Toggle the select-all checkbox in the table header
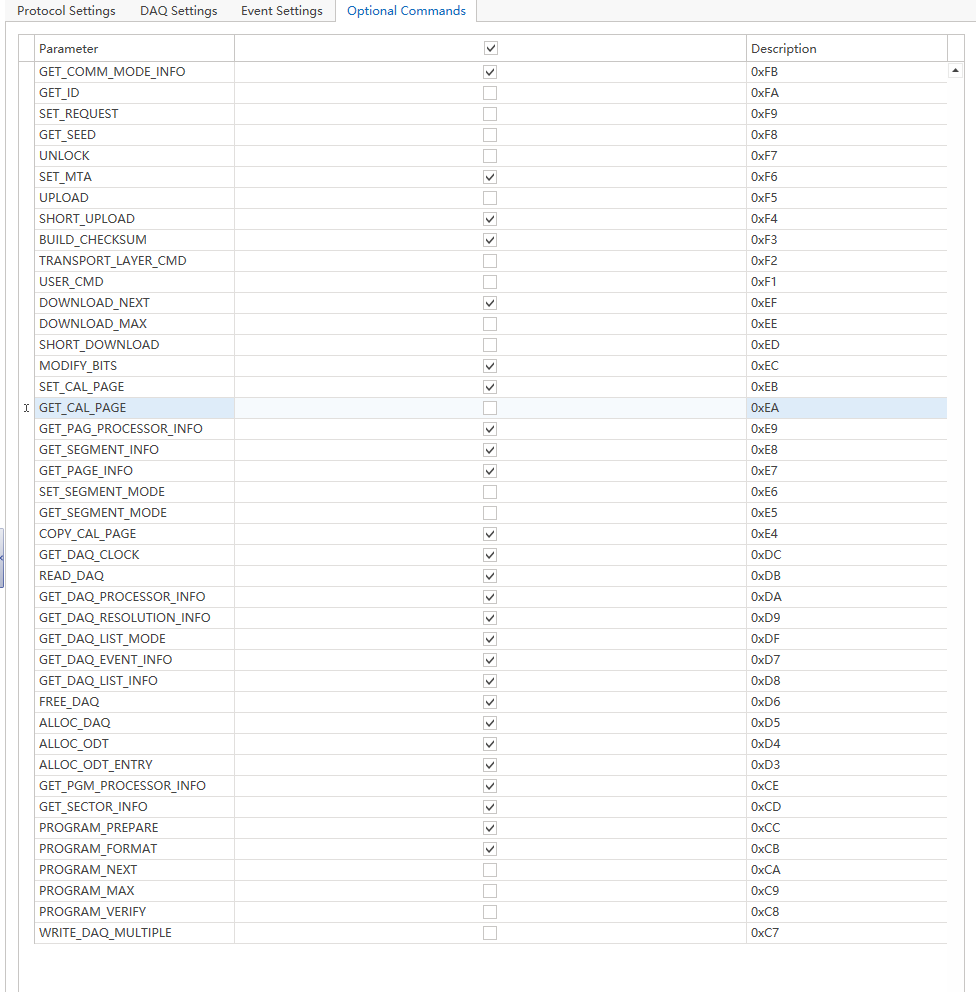The height and width of the screenshot is (992, 976). click(x=490, y=47)
